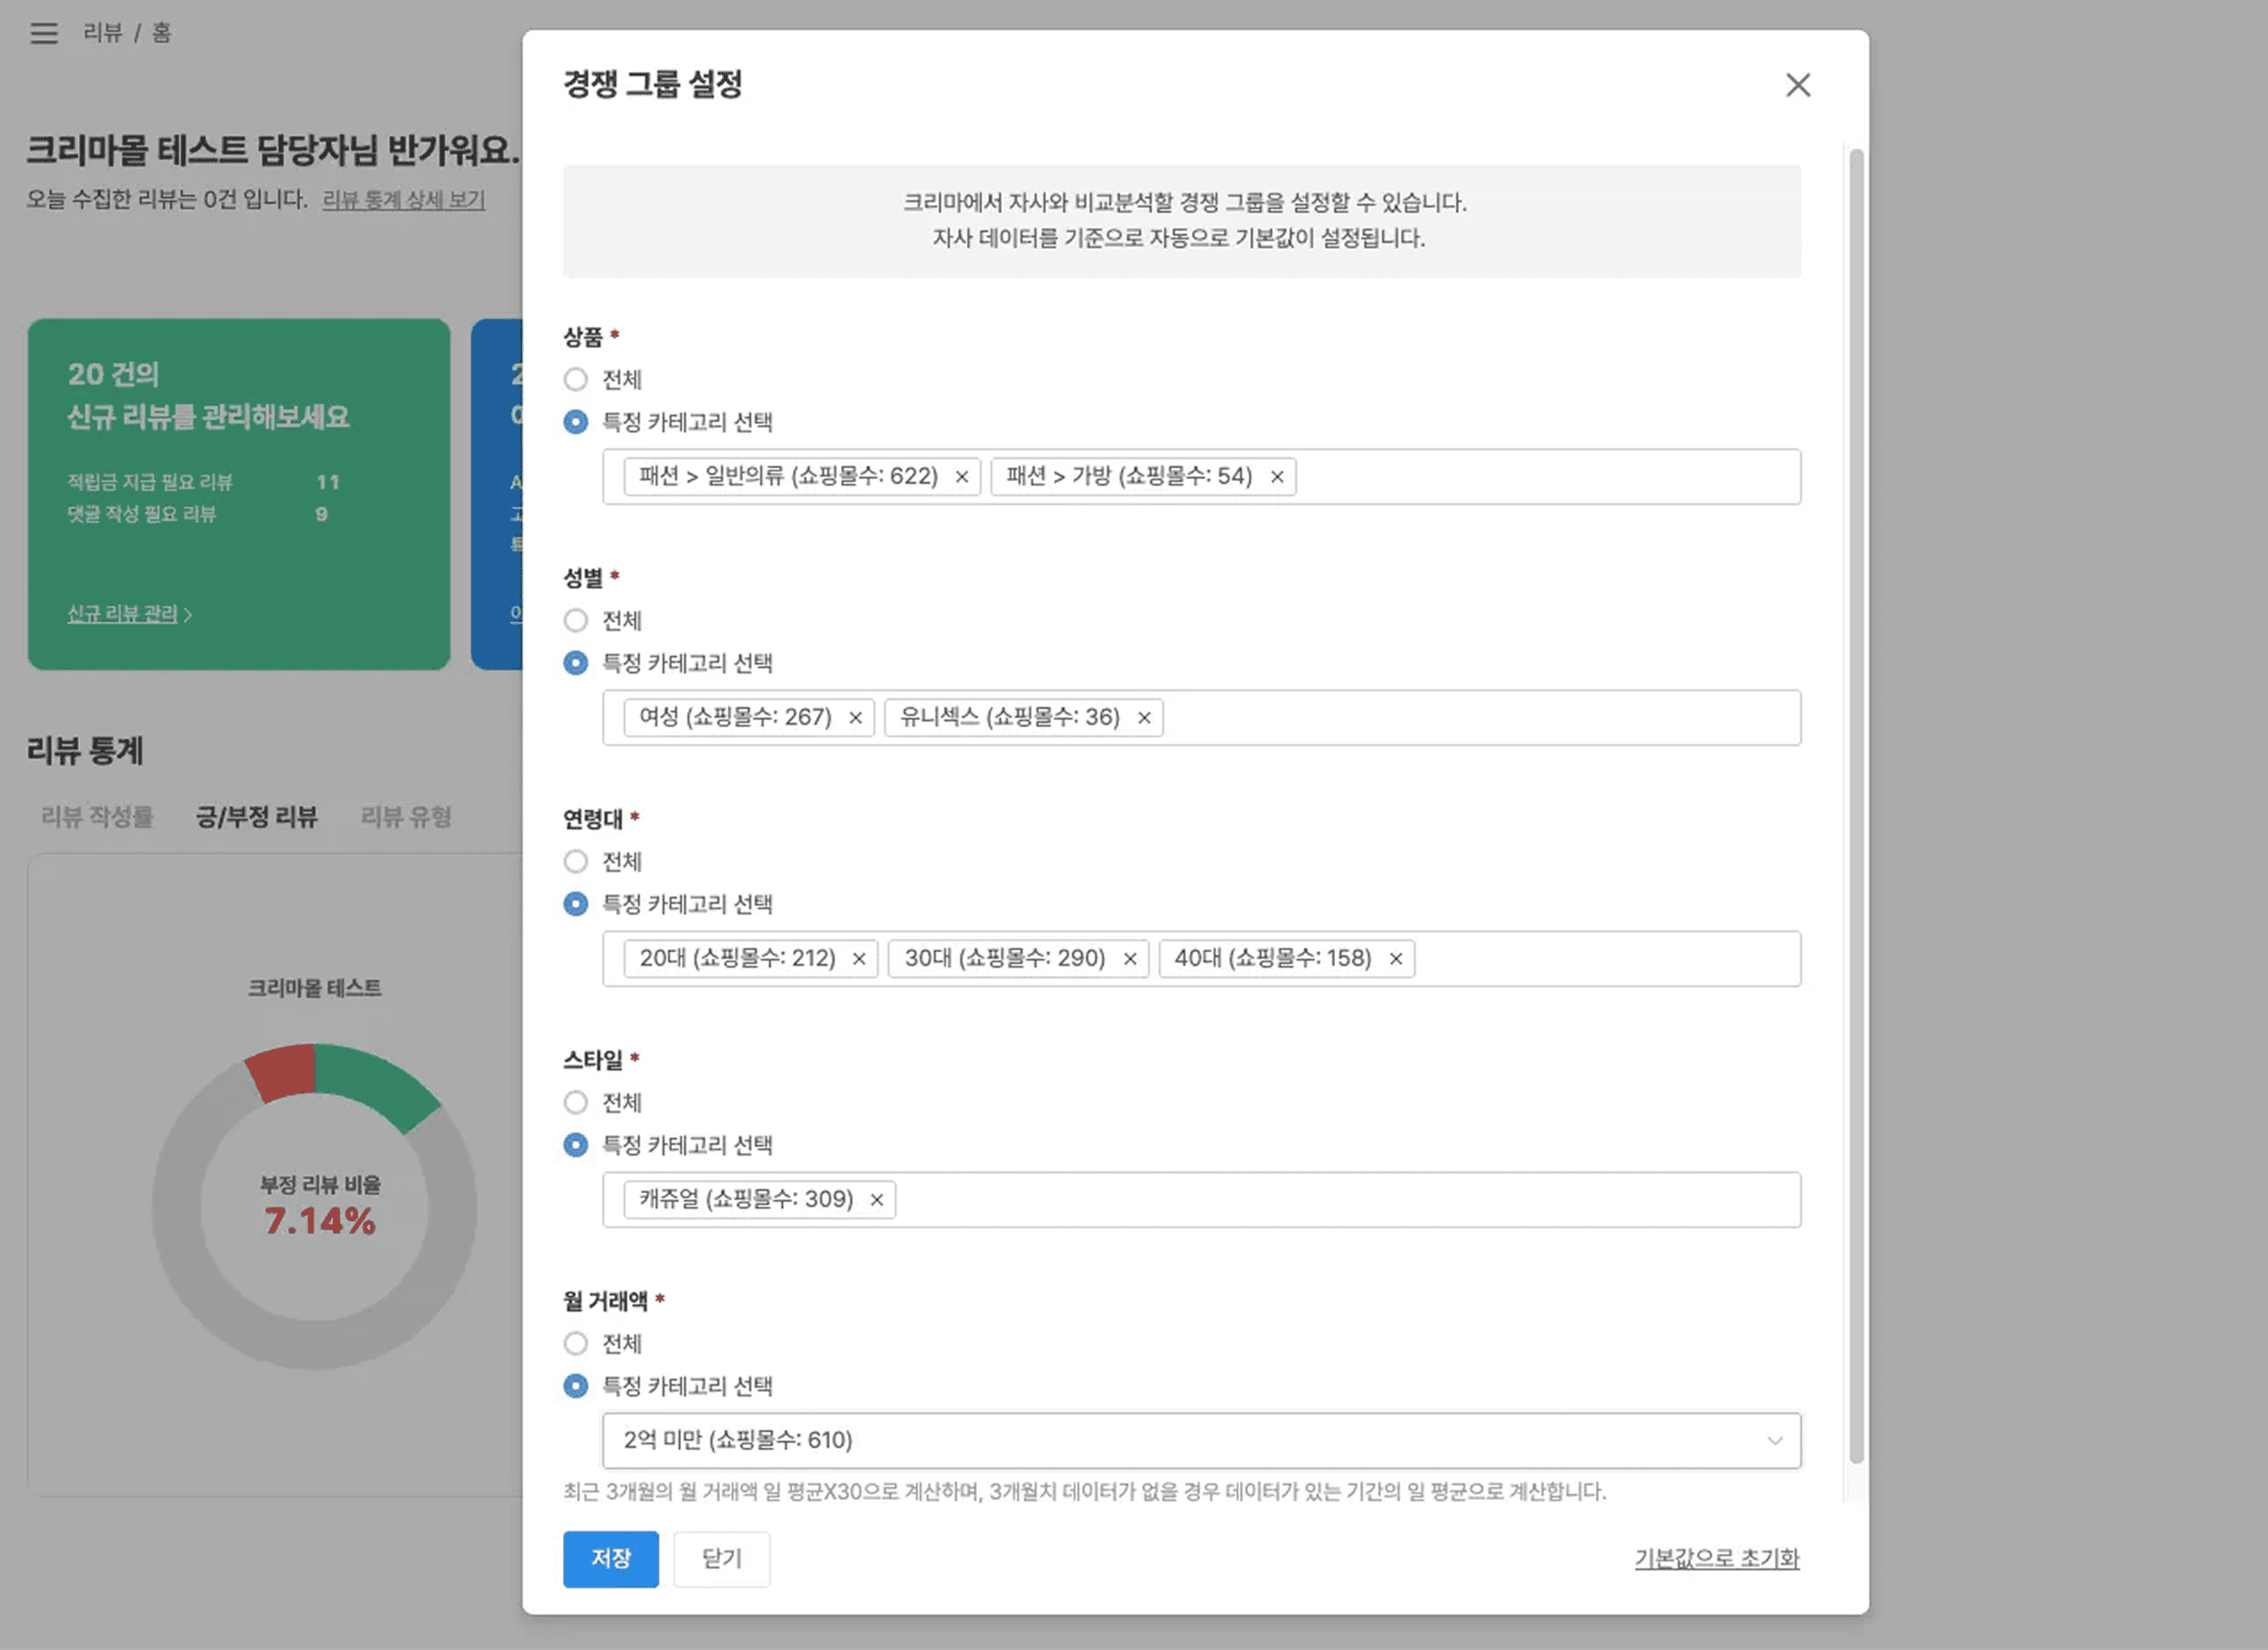Open the hamburger navigation menu

(x=44, y=33)
